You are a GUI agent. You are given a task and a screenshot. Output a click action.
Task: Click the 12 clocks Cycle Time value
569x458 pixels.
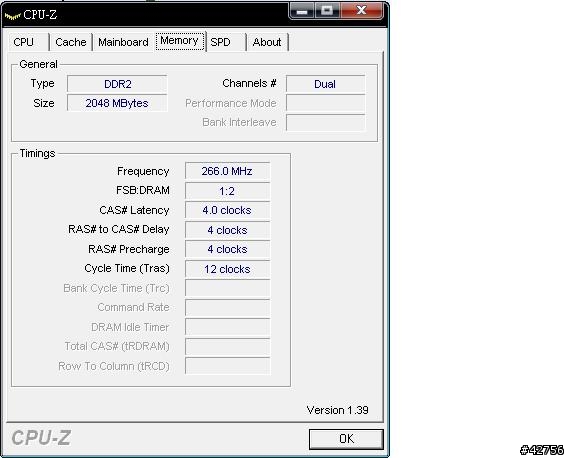pos(228,269)
